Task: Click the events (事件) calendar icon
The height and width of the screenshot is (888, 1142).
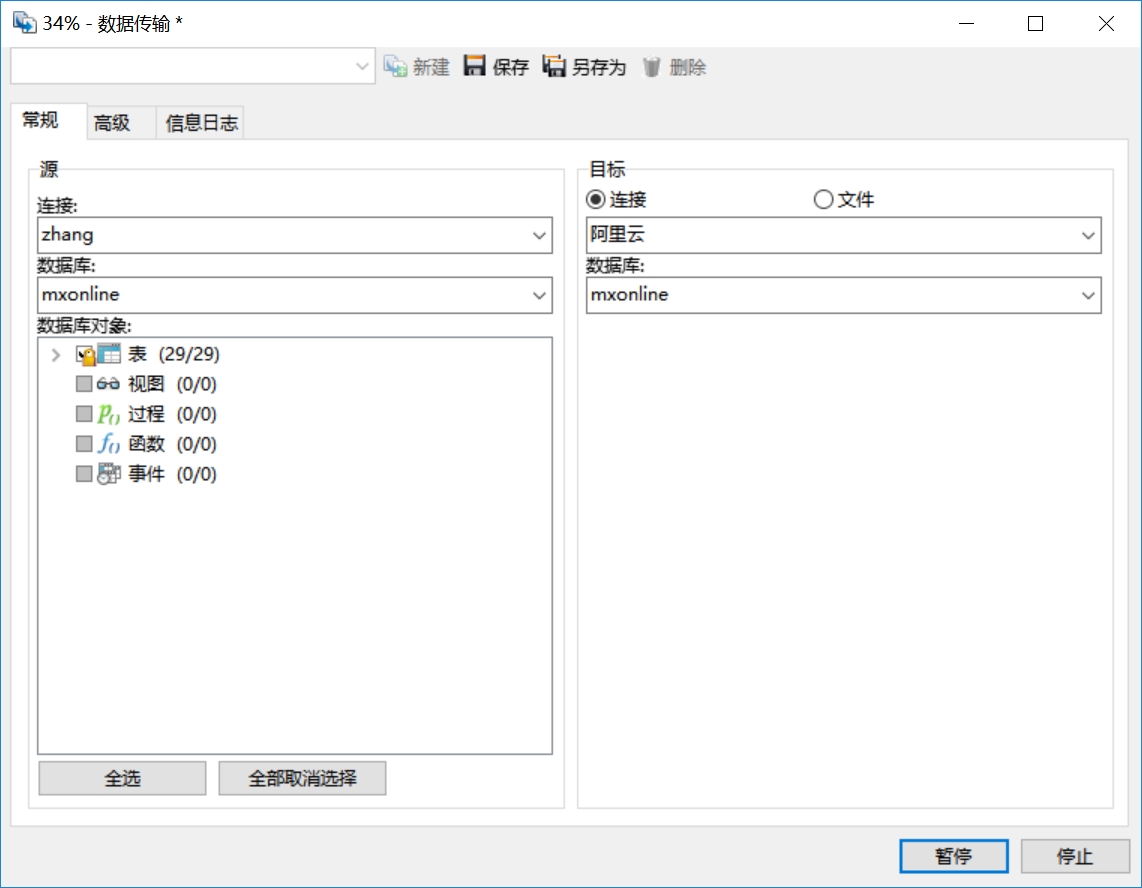Action: click(109, 474)
